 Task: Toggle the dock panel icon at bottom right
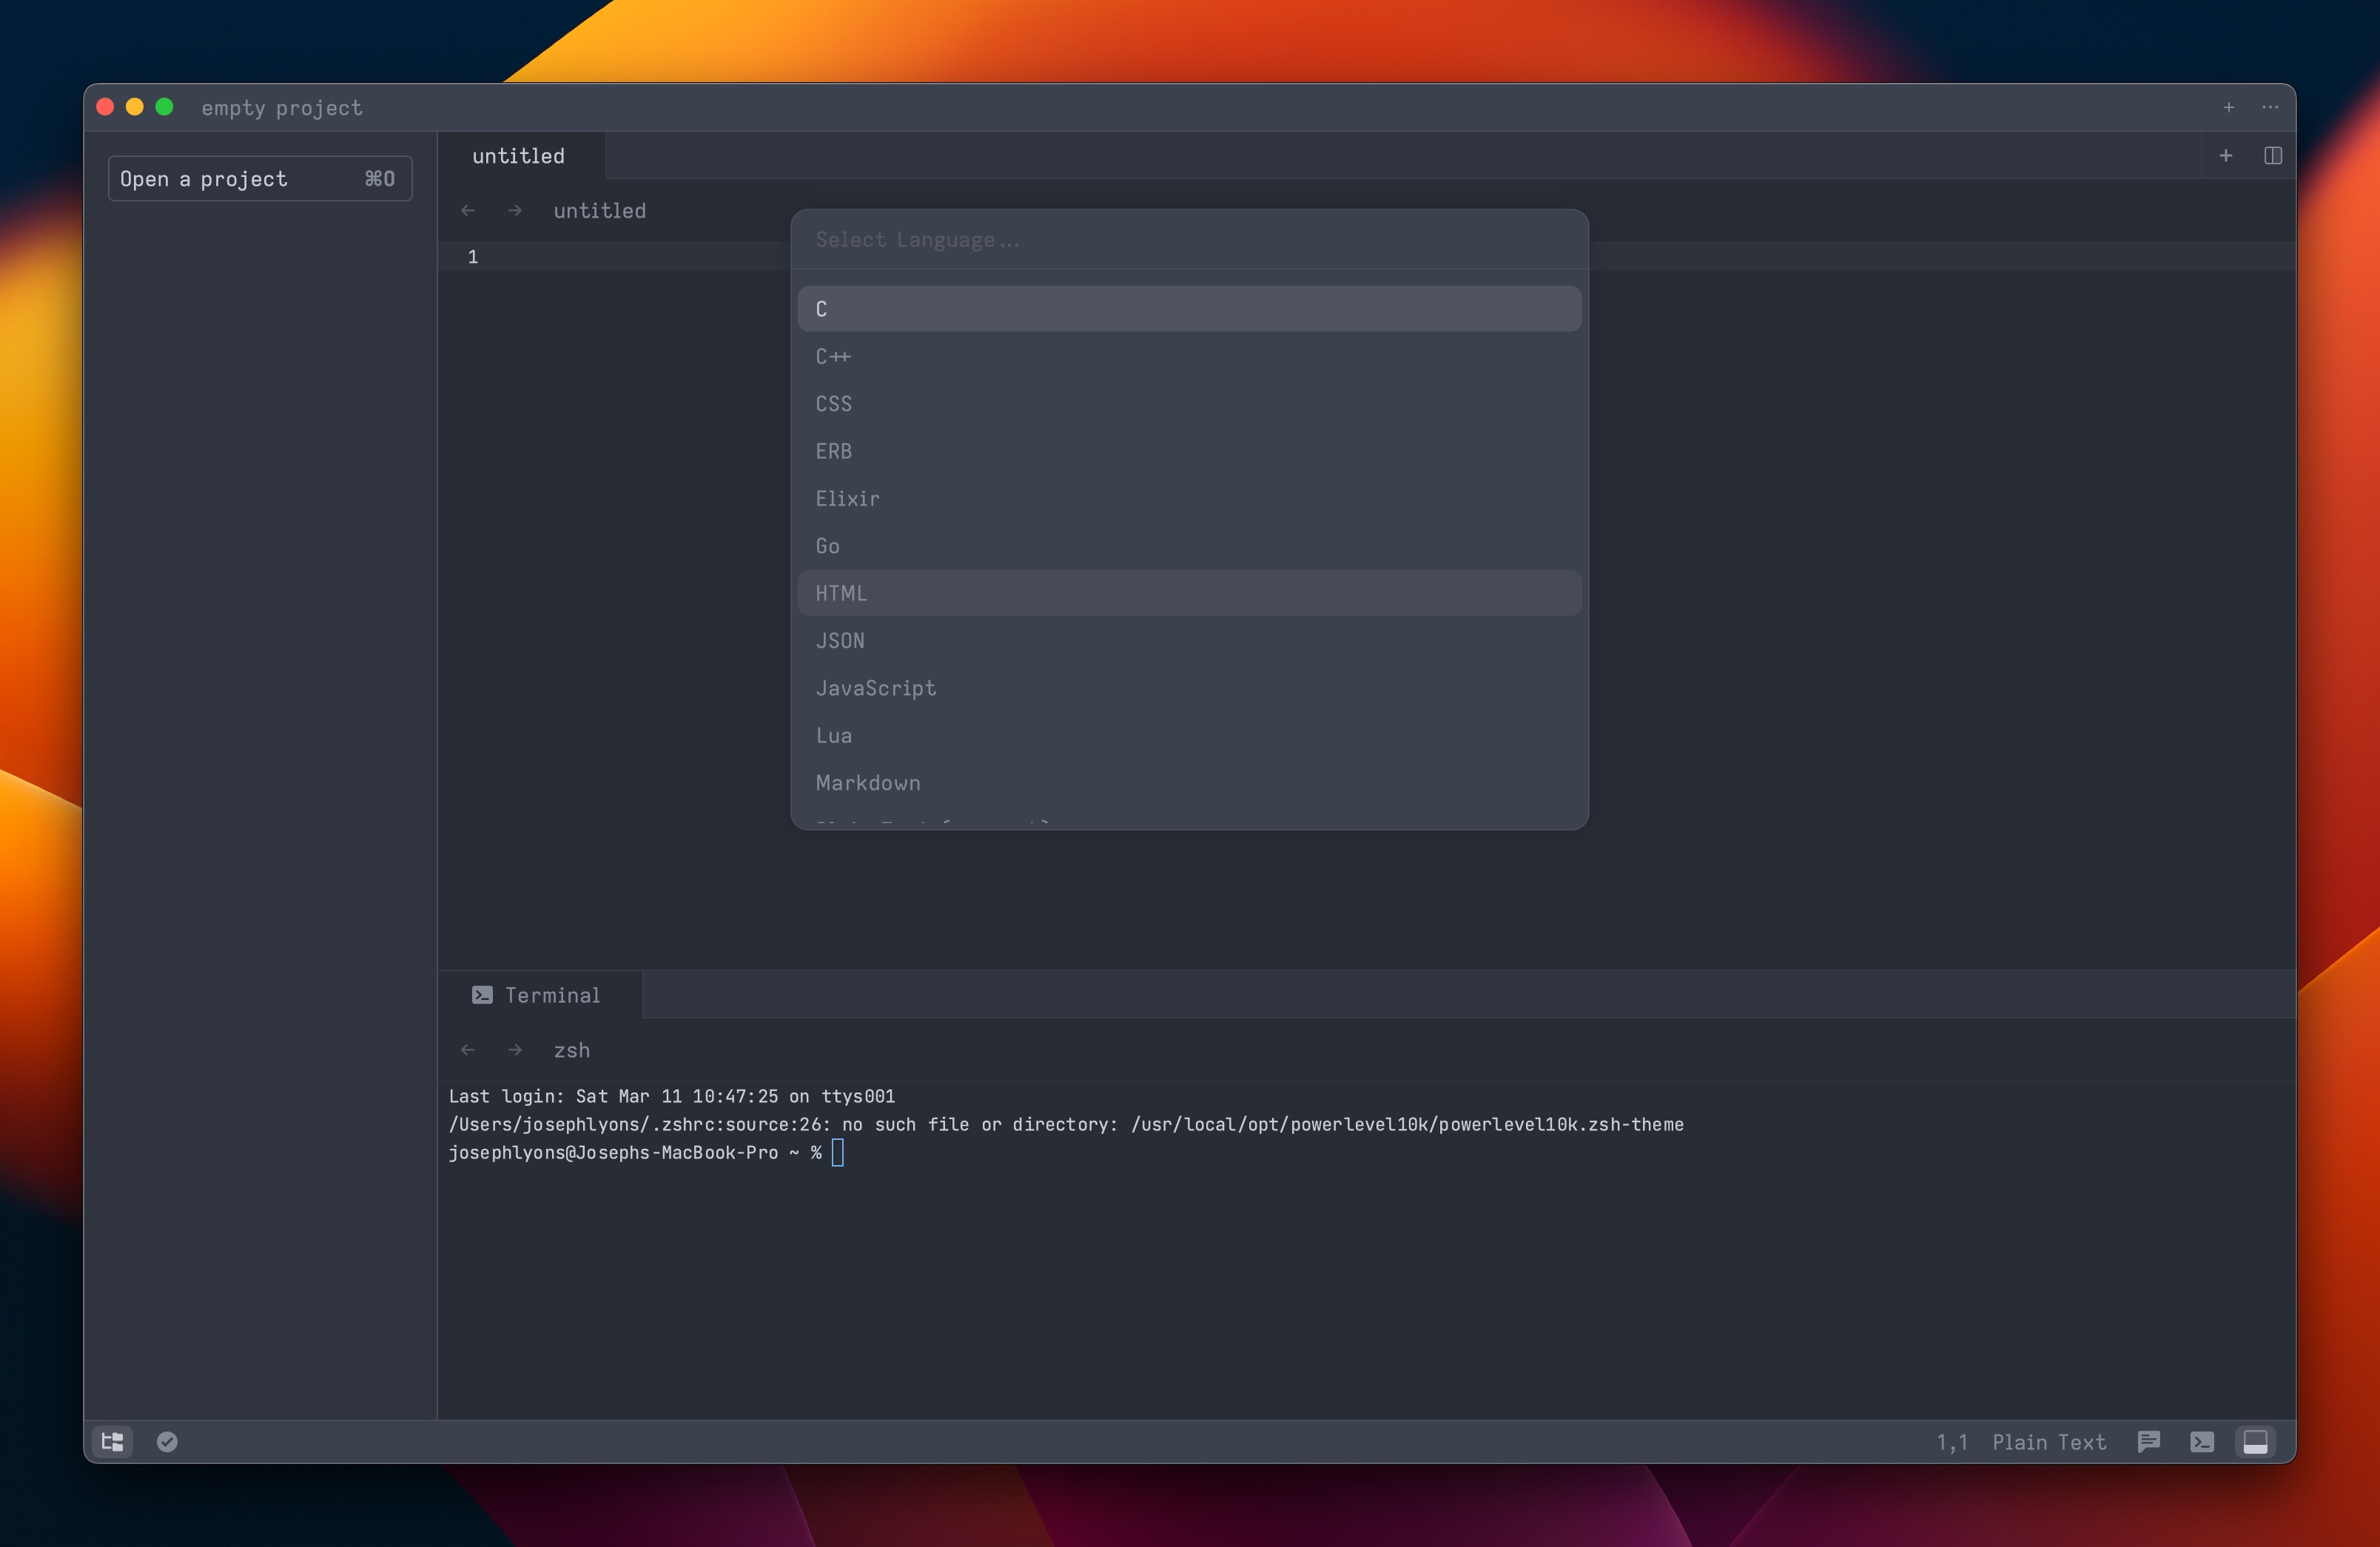2256,1441
